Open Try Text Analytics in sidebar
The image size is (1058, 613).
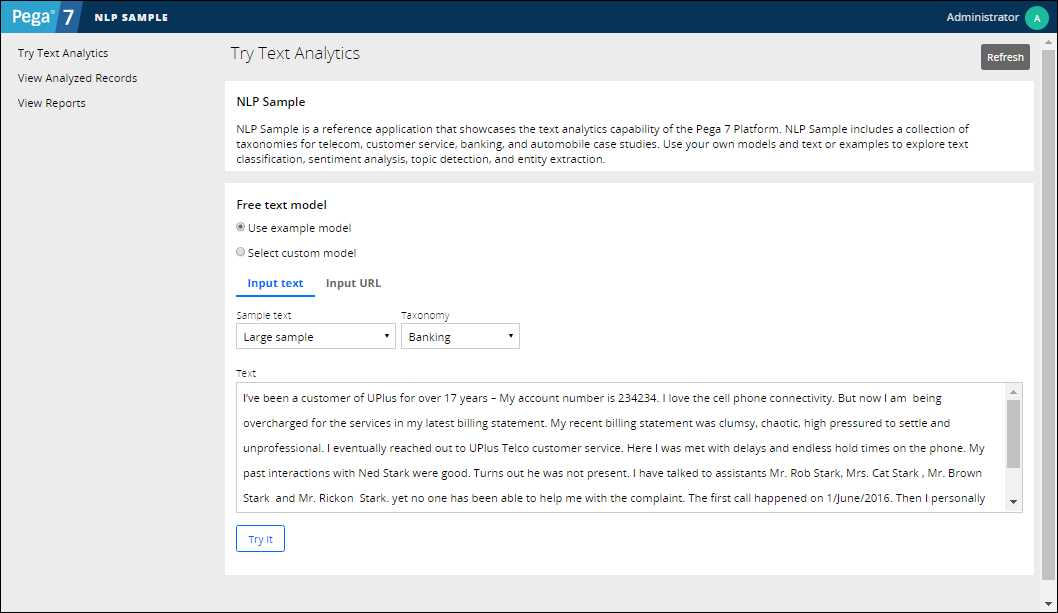pyautogui.click(x=63, y=53)
